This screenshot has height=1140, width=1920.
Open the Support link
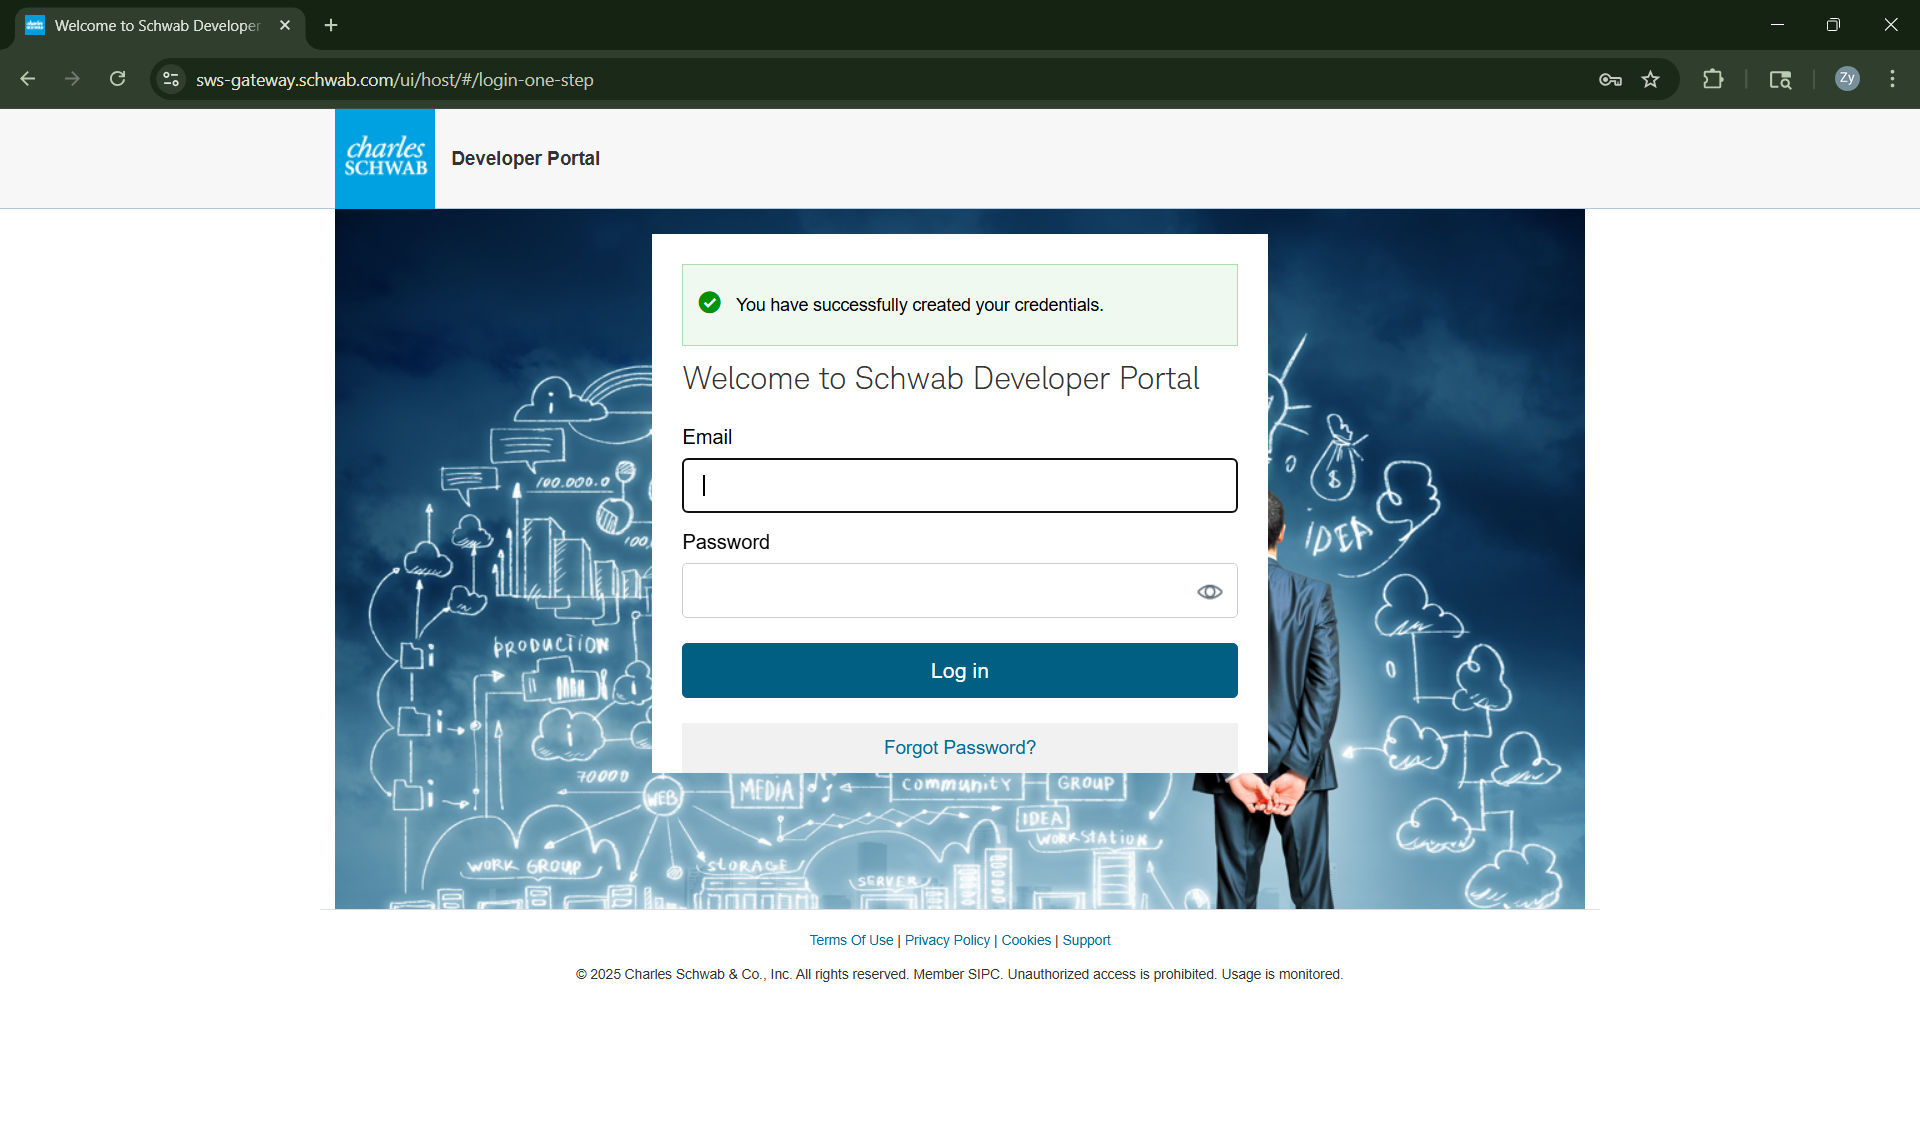point(1086,940)
